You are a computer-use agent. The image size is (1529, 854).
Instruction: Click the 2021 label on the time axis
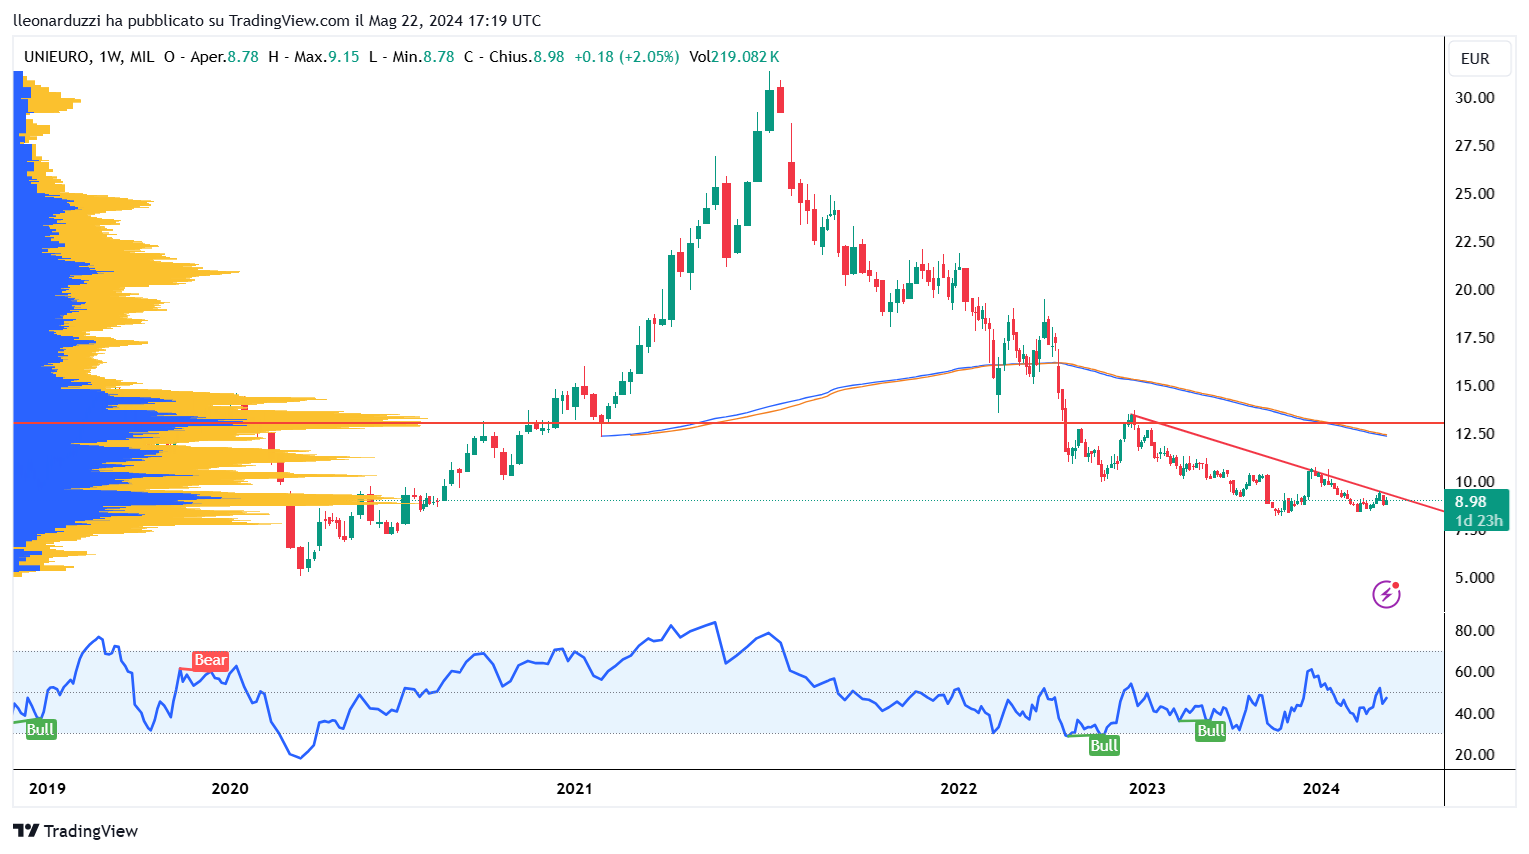click(574, 789)
